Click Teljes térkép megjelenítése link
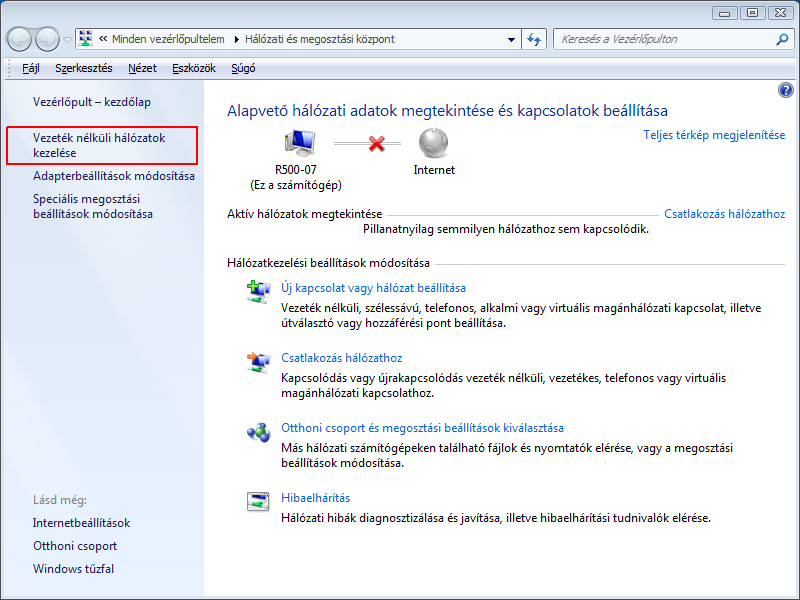Image resolution: width=800 pixels, height=600 pixels. [714, 134]
